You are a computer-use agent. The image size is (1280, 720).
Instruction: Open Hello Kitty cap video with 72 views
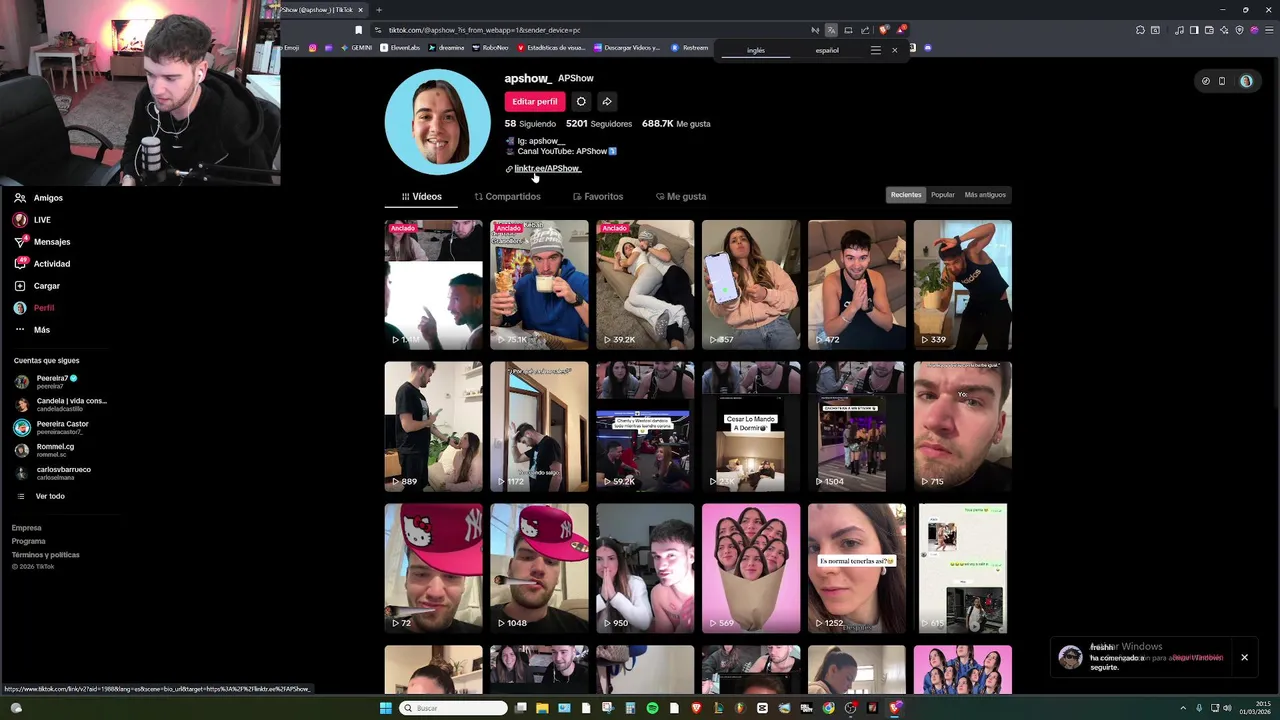(433, 569)
